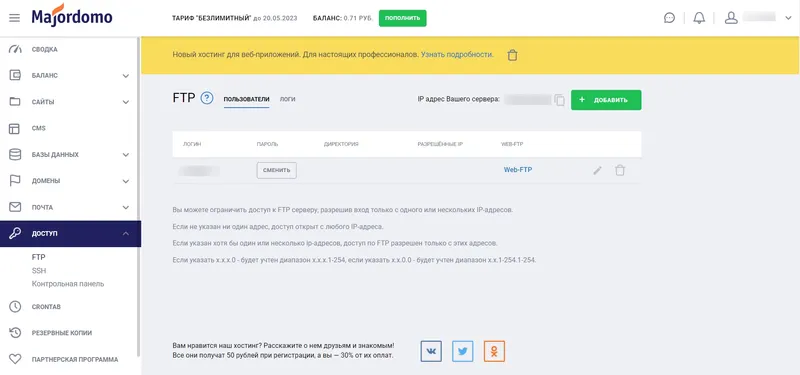Click the Почта envelope icon

click(15, 207)
